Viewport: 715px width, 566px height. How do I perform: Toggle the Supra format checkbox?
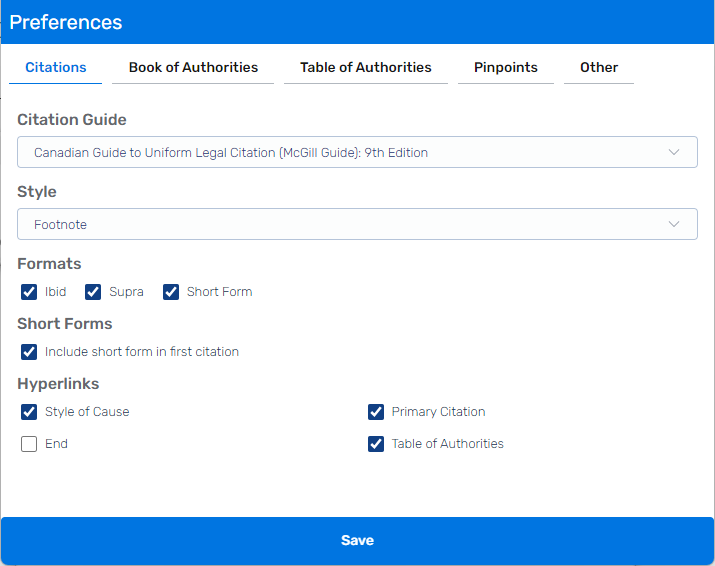click(93, 292)
